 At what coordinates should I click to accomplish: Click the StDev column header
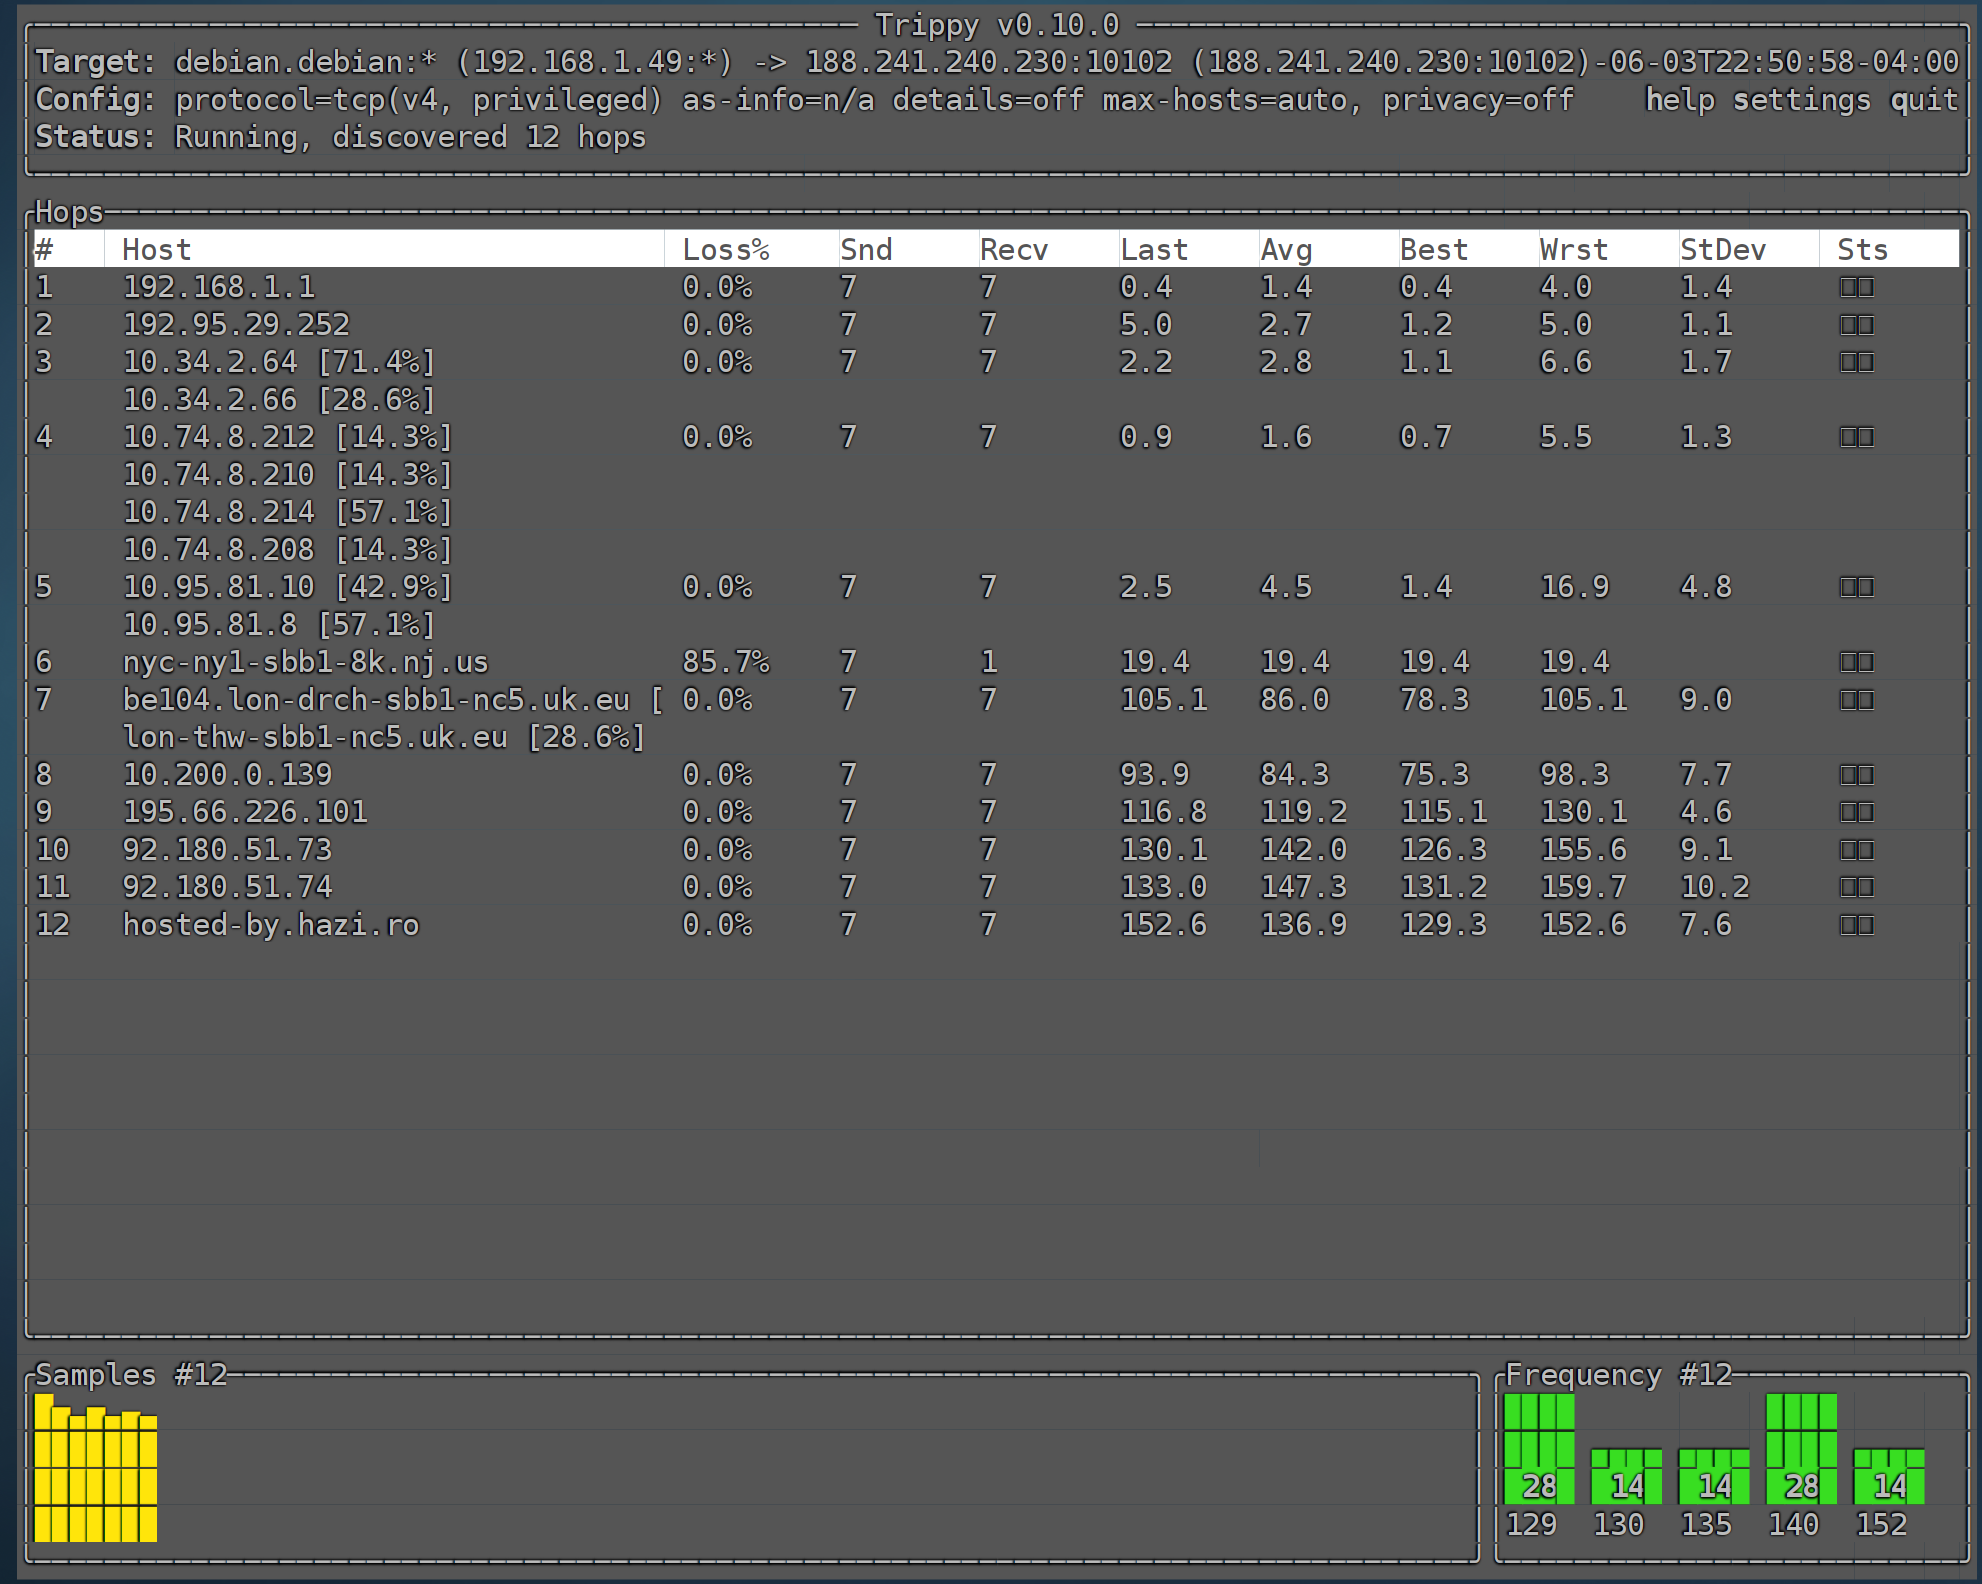click(x=1722, y=250)
